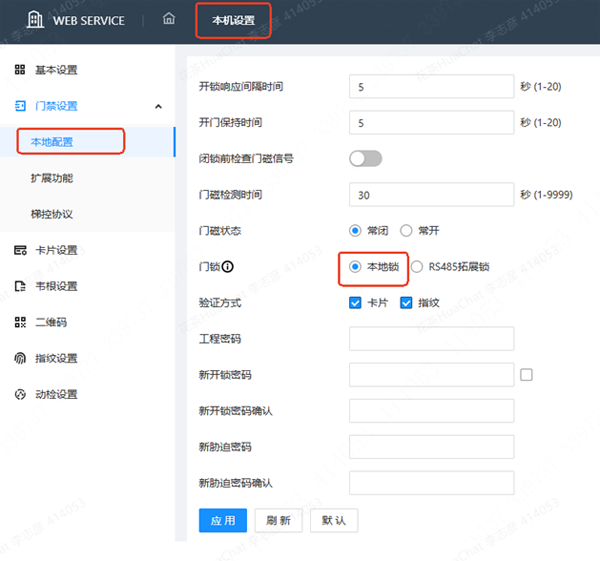Viewport: 600px width, 561px height.
Task: Tick the checkbox beside 新开锁密码 field
Action: pyautogui.click(x=527, y=375)
